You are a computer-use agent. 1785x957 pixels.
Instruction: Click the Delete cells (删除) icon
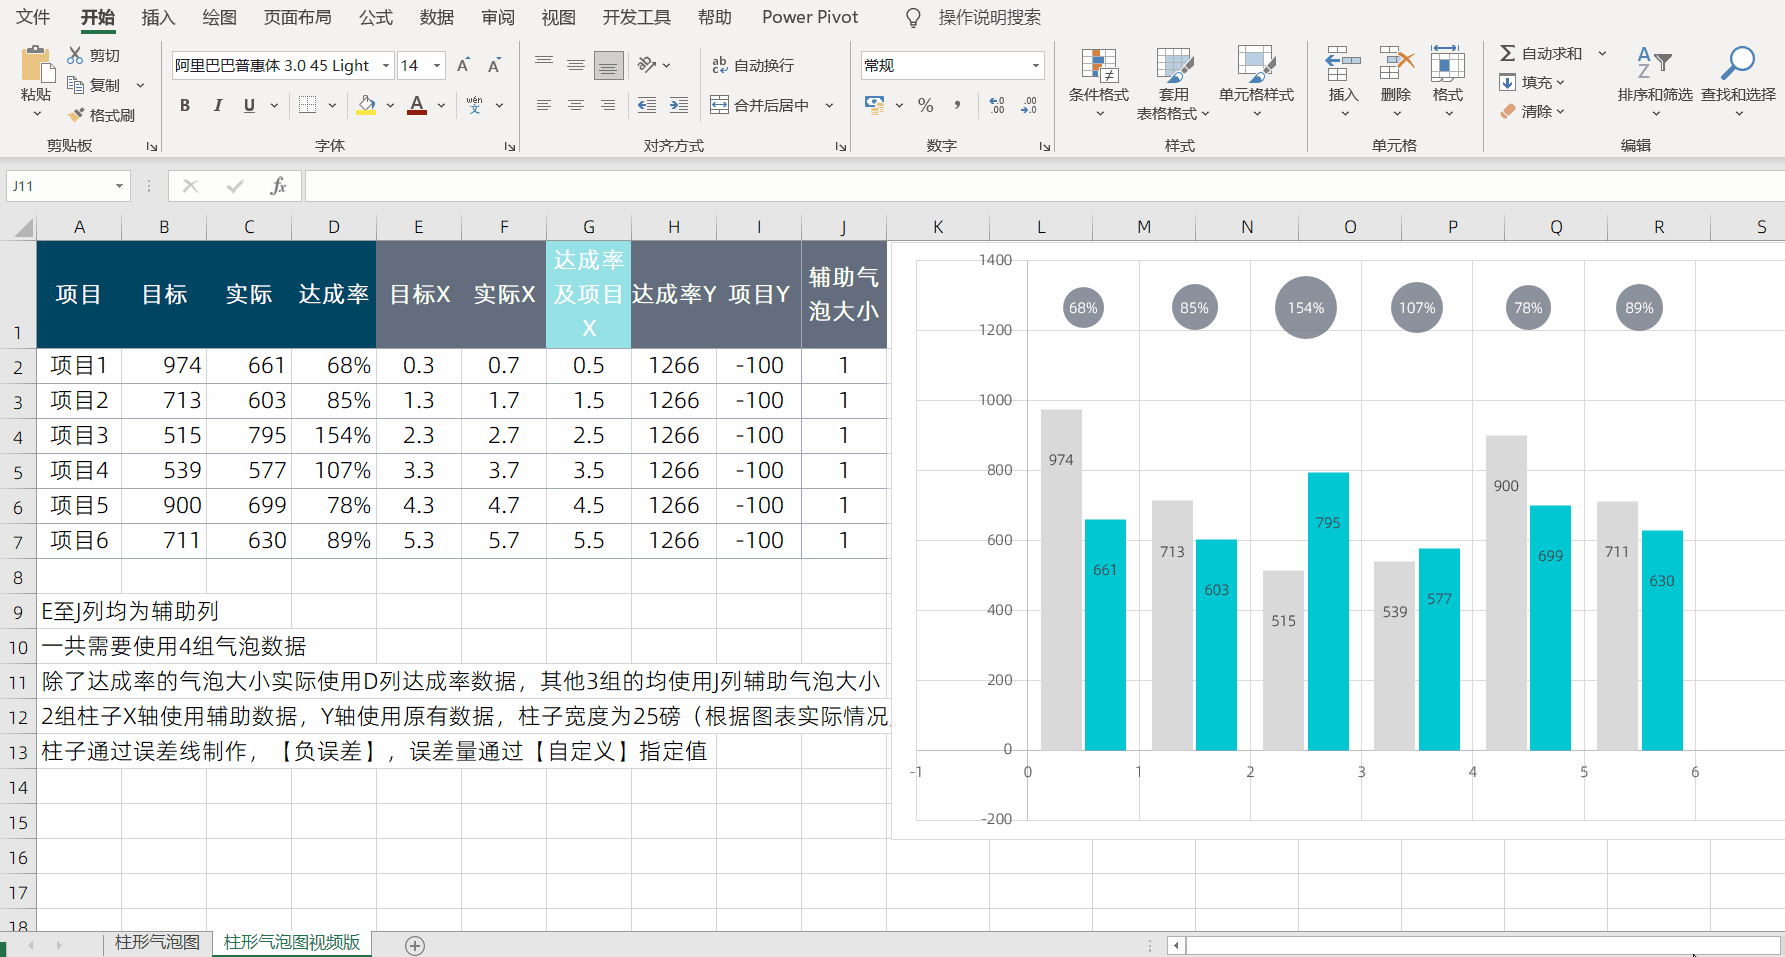[1396, 64]
